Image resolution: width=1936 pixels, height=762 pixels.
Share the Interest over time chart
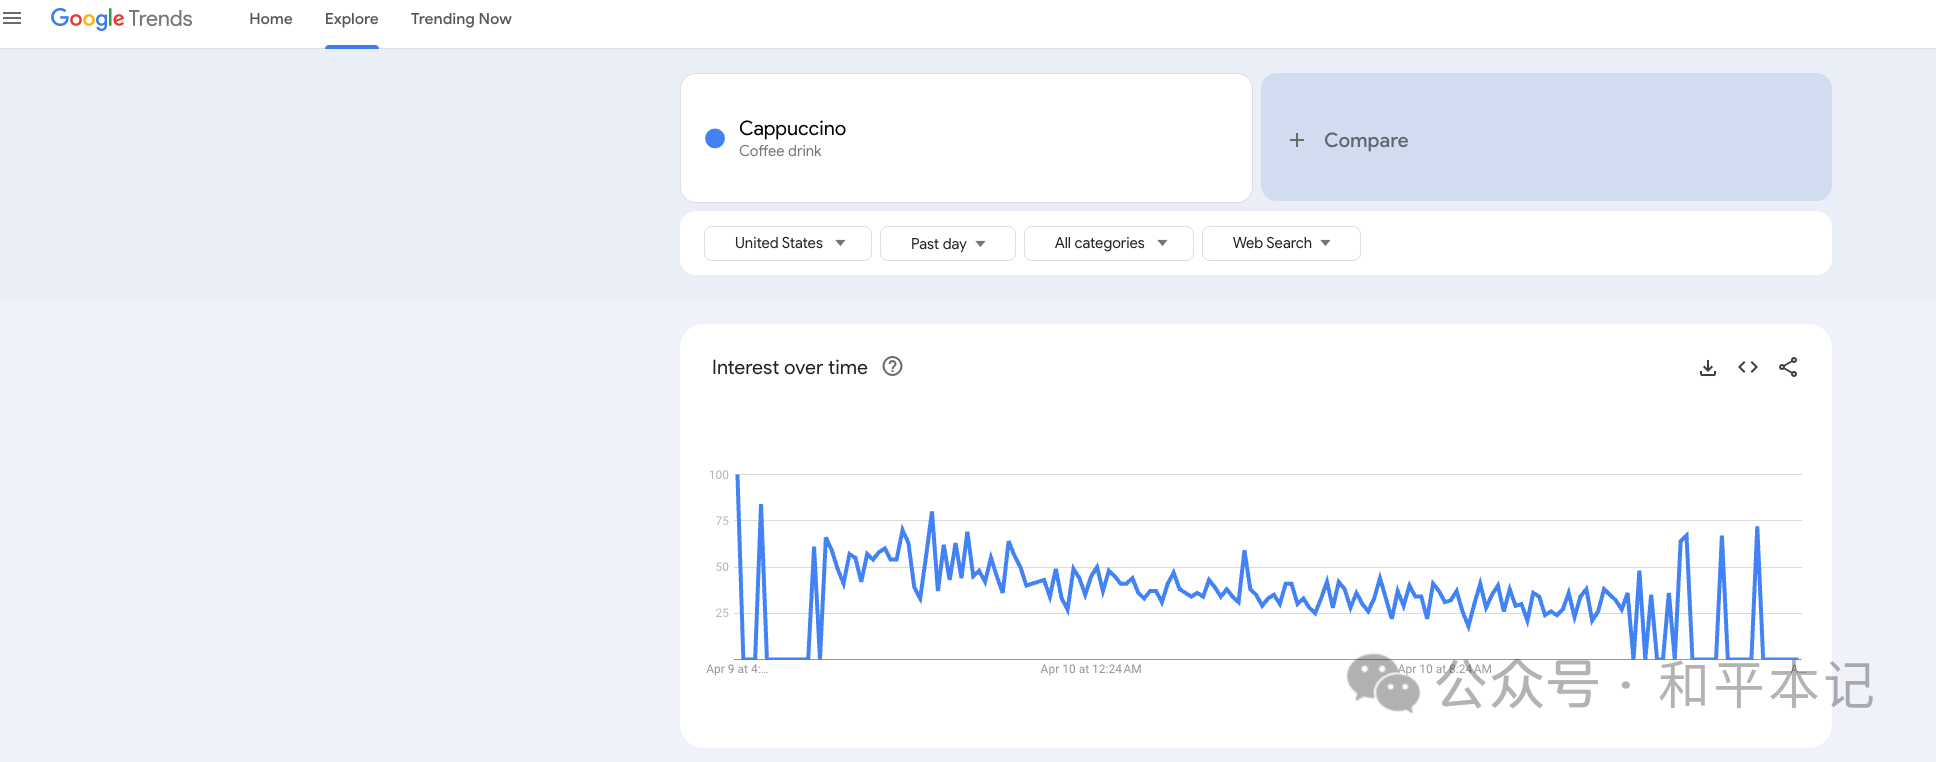(x=1788, y=367)
